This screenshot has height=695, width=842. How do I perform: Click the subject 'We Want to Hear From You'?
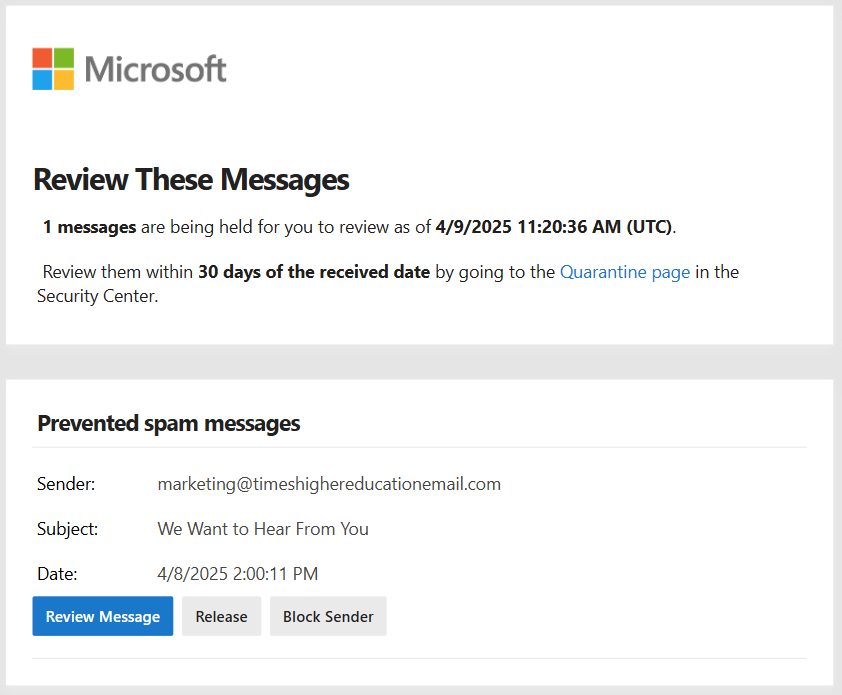pyautogui.click(x=263, y=529)
